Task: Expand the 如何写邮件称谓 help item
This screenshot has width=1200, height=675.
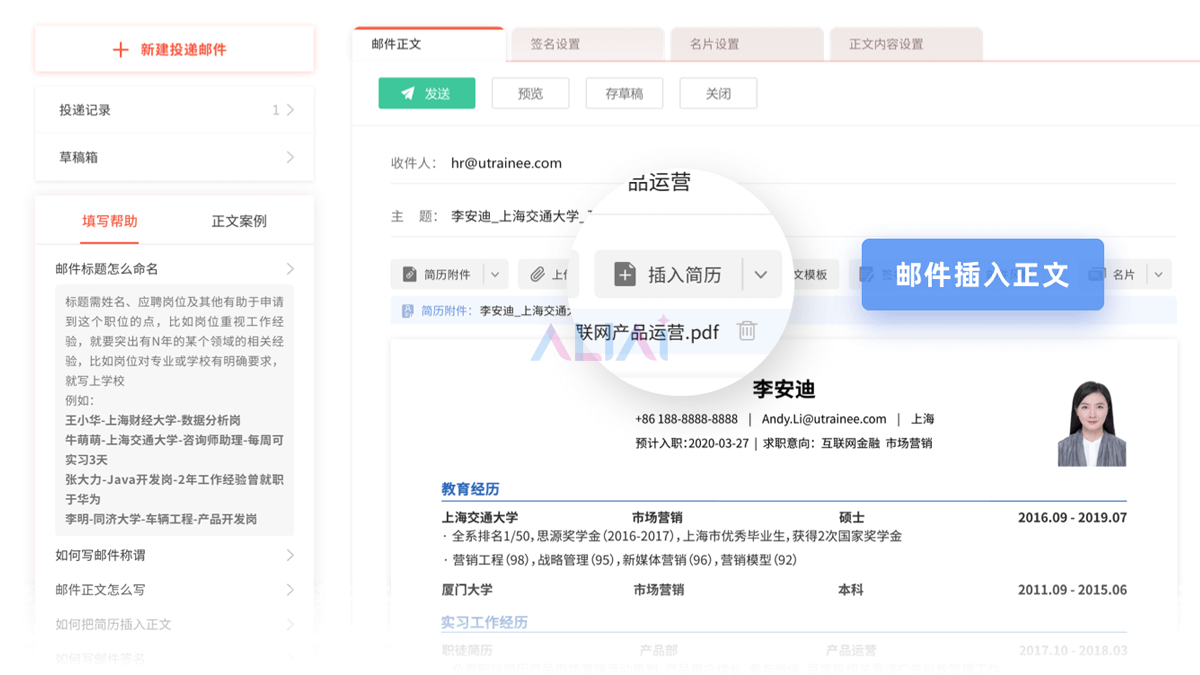Action: click(174, 555)
